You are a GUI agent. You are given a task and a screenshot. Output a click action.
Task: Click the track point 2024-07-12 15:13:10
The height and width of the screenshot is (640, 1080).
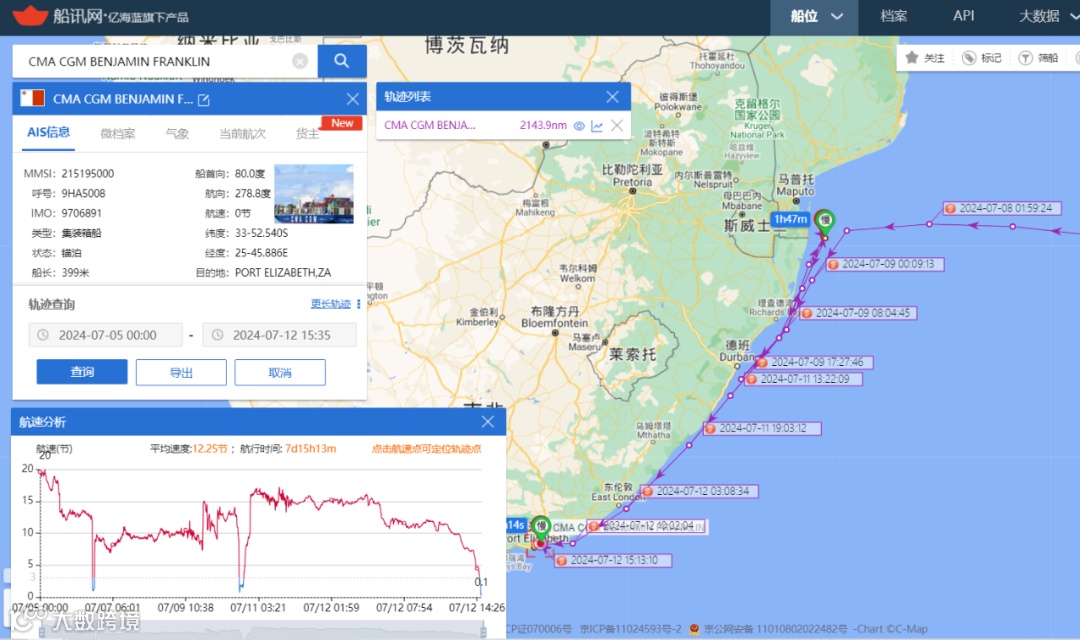tap(613, 560)
